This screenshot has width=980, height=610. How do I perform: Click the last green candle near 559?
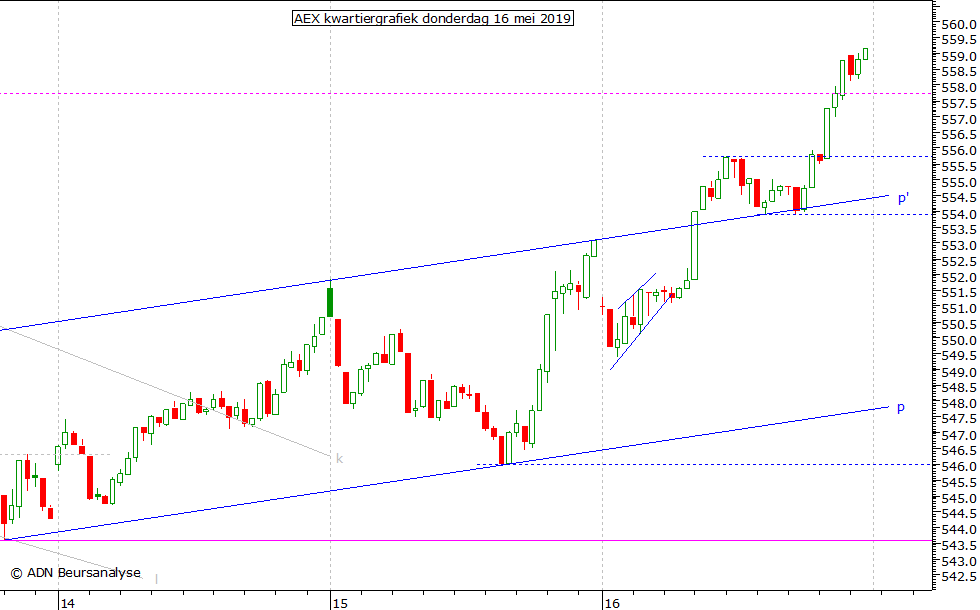point(866,54)
